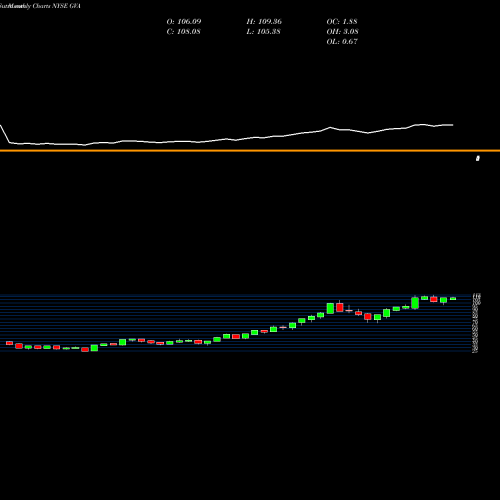Select the high price H: 109.36

click(264, 22)
